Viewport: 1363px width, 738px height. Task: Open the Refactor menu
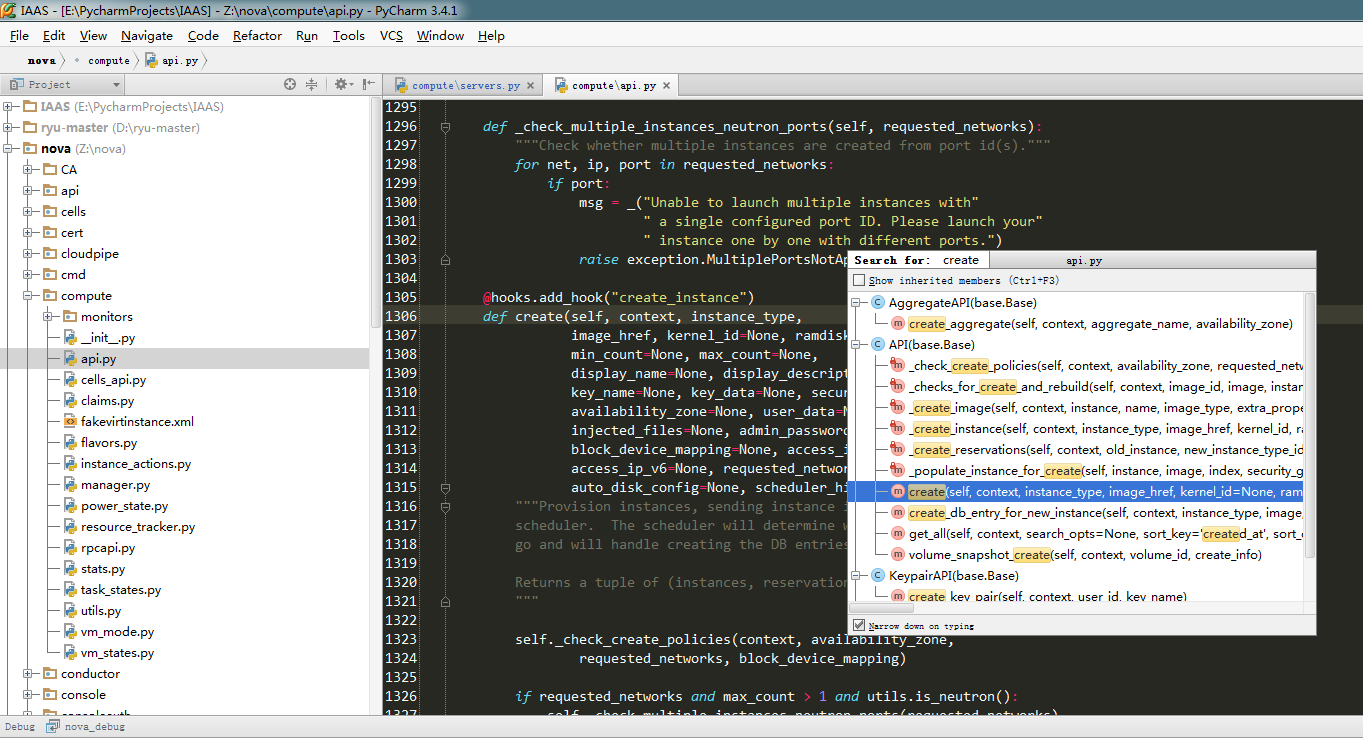257,35
